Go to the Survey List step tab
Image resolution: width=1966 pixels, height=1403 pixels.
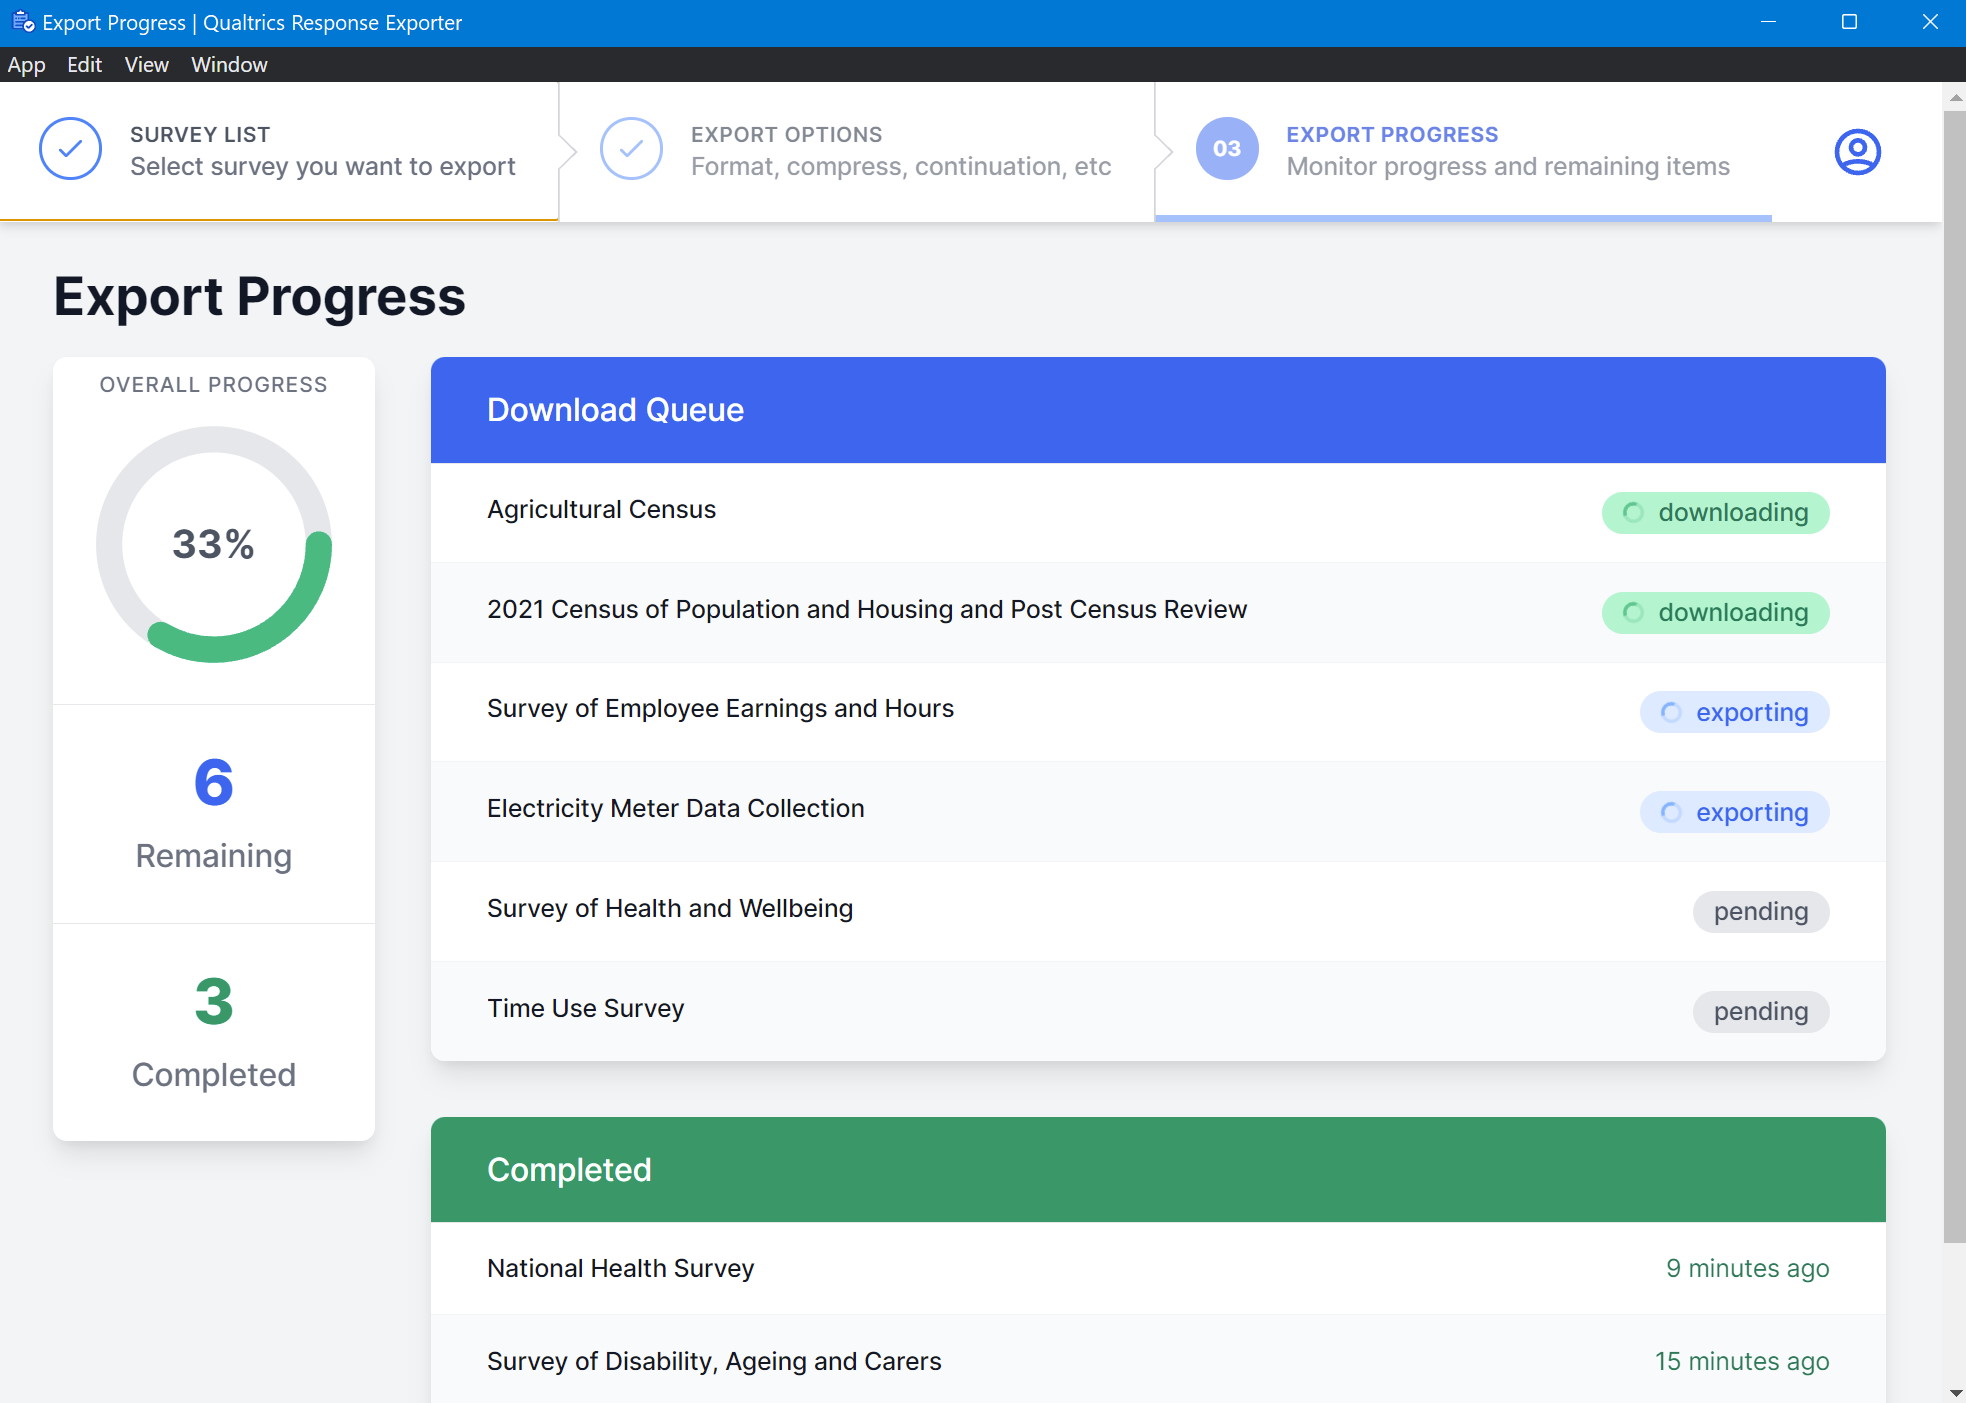pos(322,151)
